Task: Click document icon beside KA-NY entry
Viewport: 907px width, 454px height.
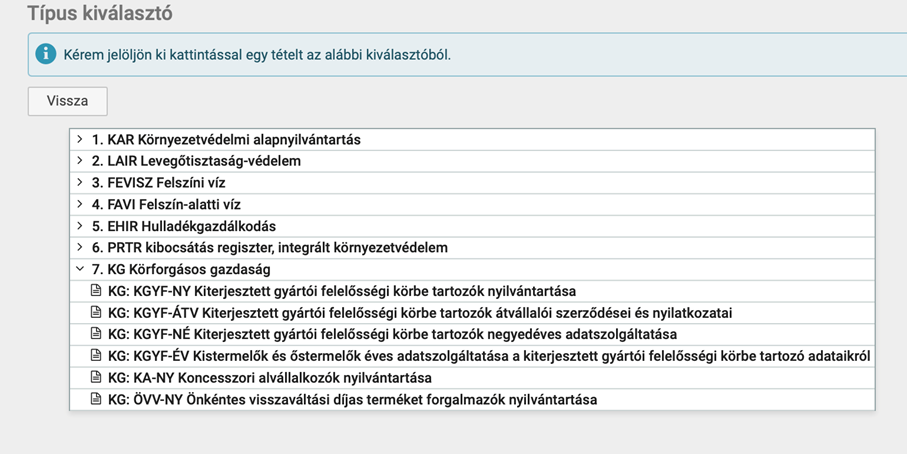Action: [96, 378]
